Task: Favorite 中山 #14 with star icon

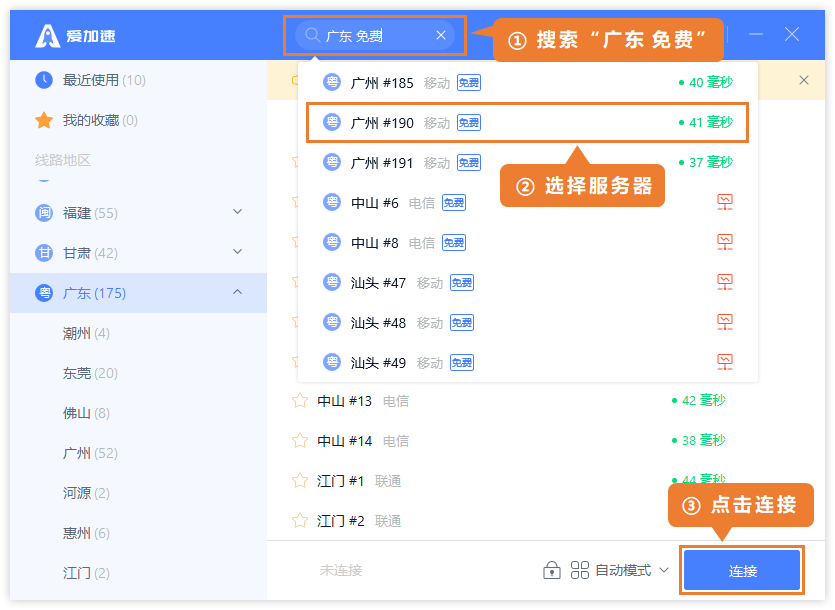Action: point(299,441)
